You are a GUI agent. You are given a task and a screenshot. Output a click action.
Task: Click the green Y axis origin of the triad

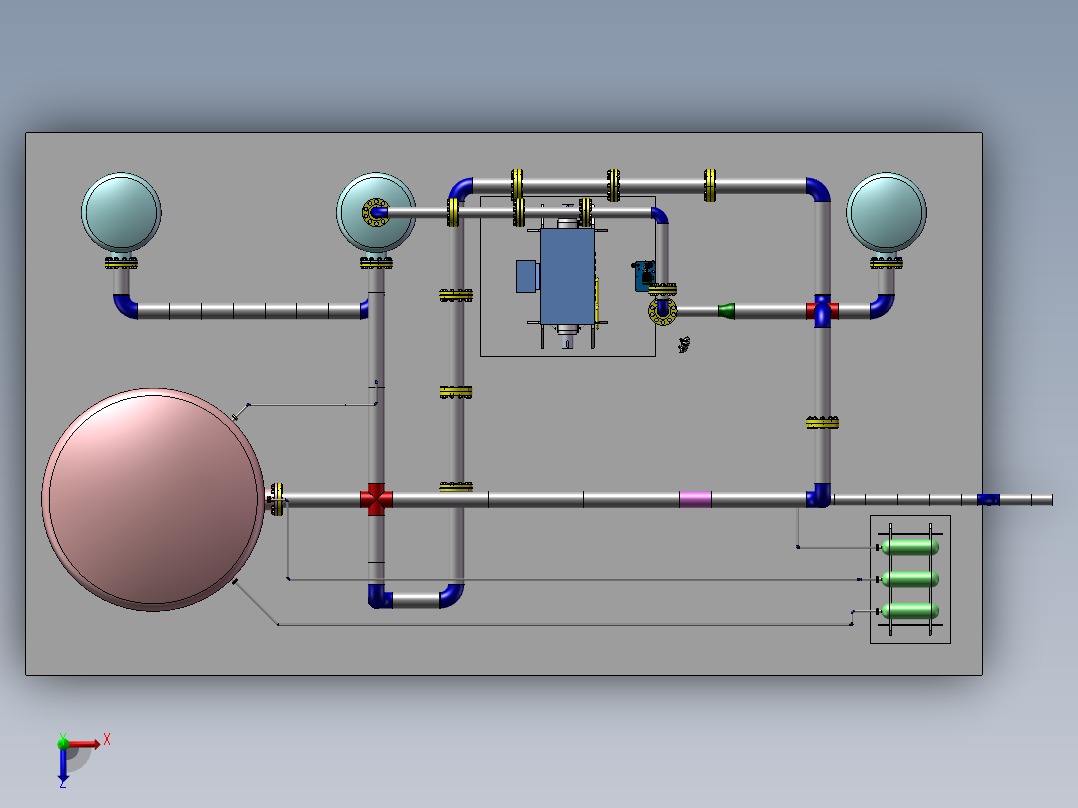[63, 743]
